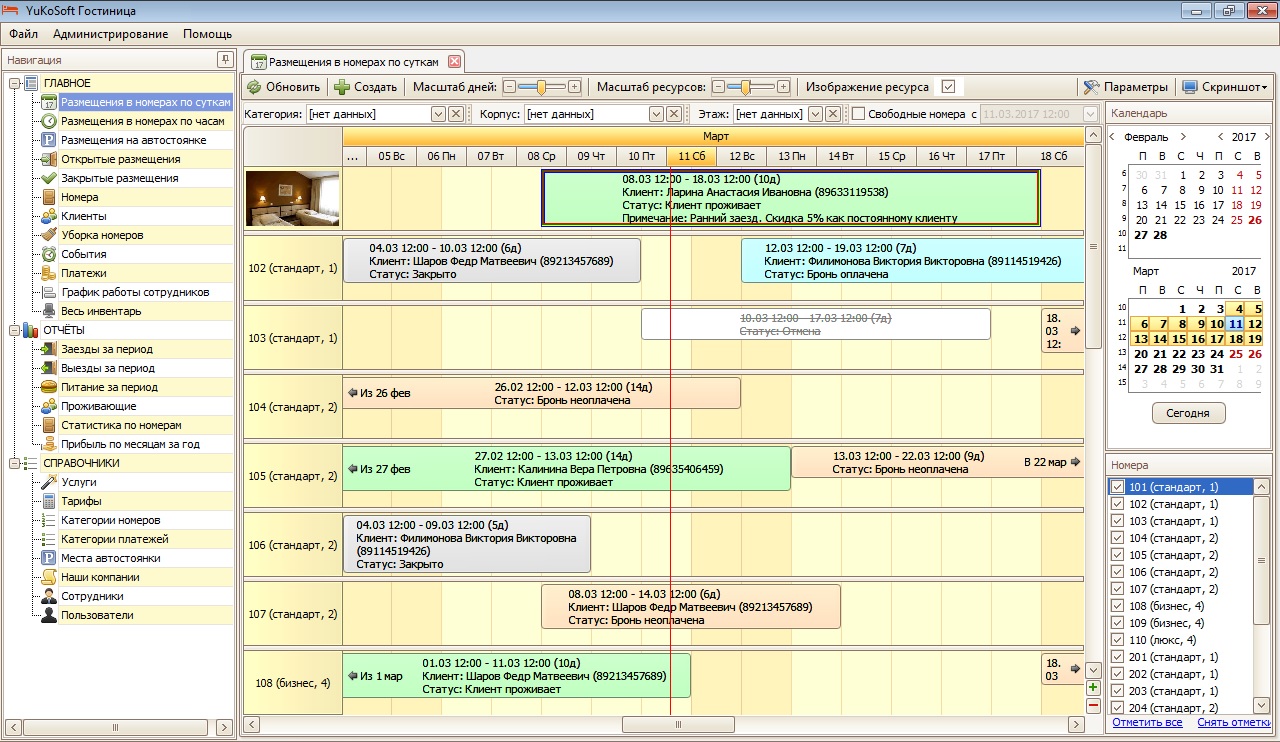Open the Администрирование menu

point(110,34)
